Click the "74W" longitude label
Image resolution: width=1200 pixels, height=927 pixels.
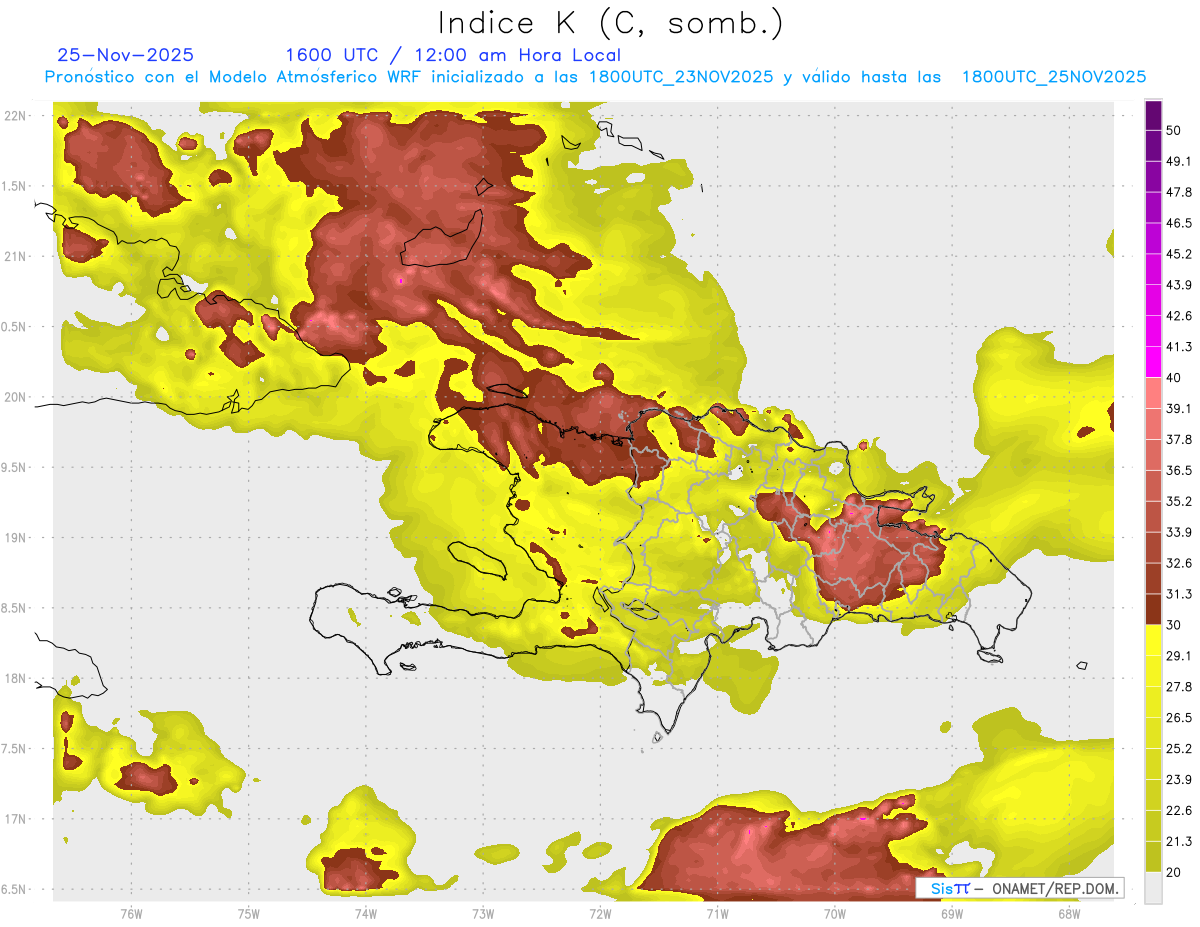(365, 913)
